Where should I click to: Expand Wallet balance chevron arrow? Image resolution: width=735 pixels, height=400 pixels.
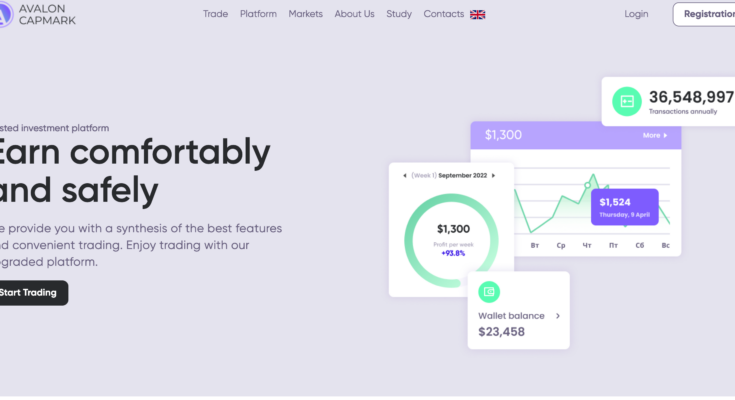click(x=558, y=316)
